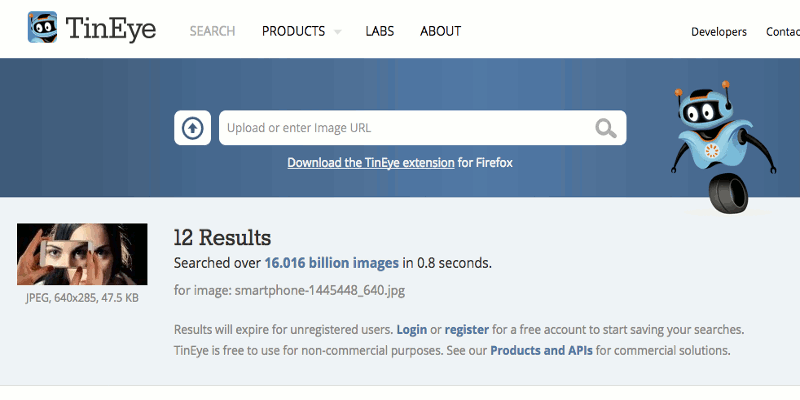
Task: Open the ABOUT page
Action: (x=440, y=31)
